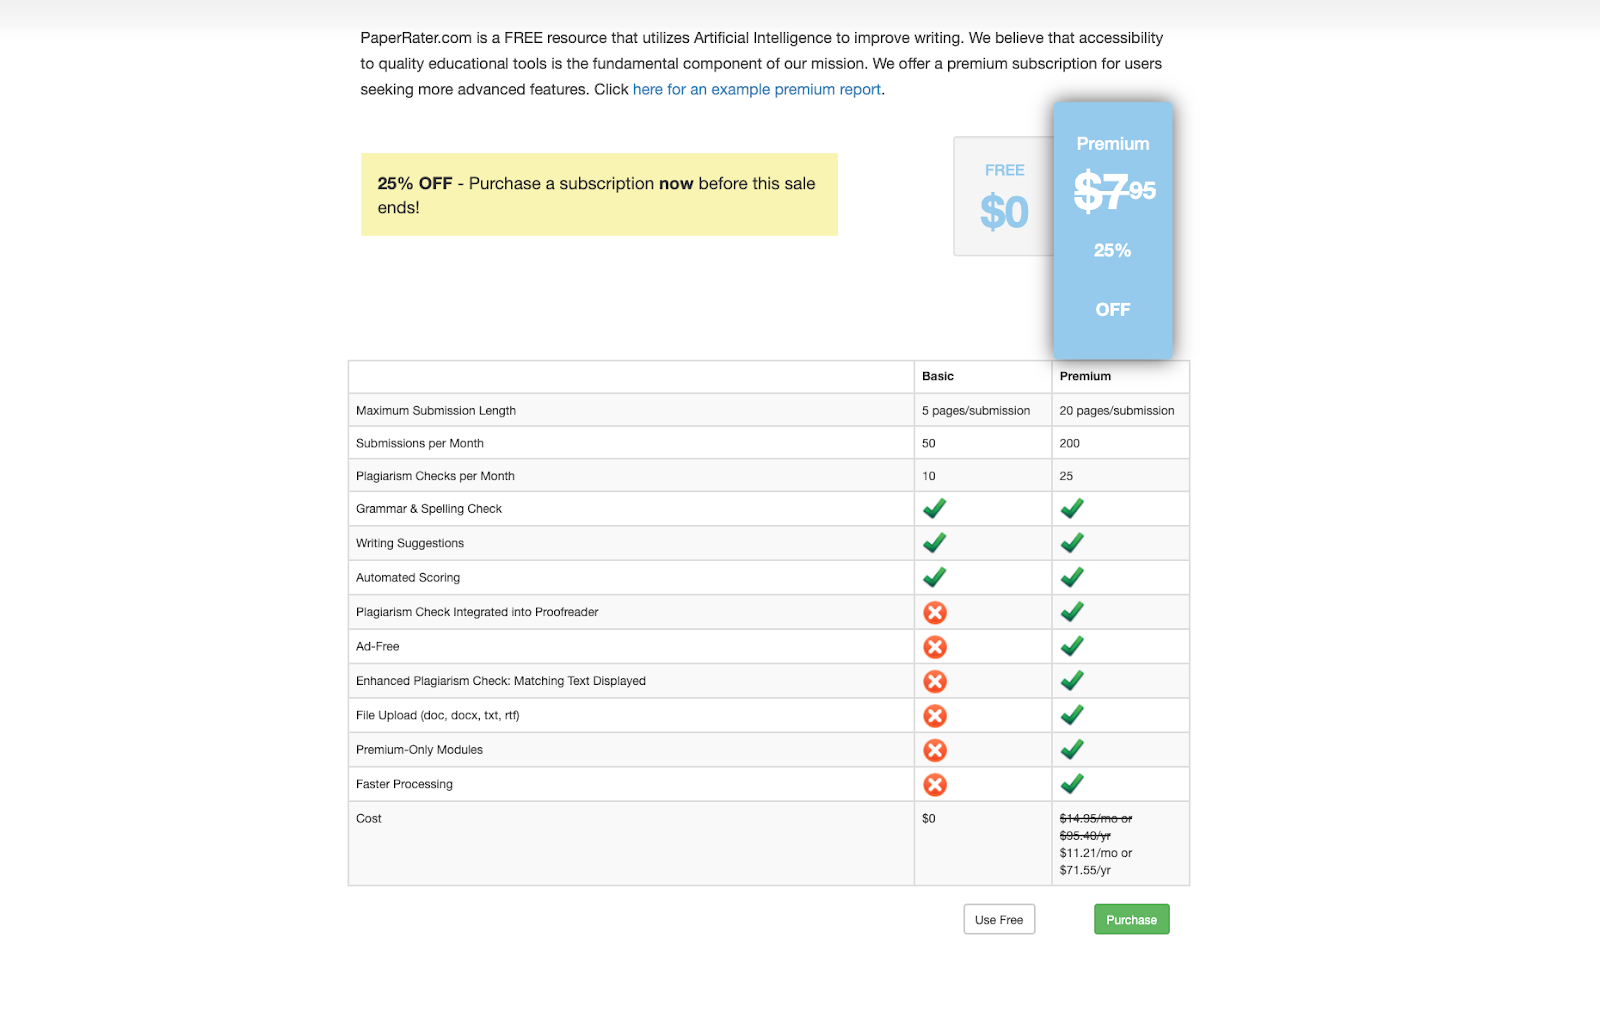Click the Premium checkmark for Writing Suggestions
The height and width of the screenshot is (1012, 1600).
(1072, 543)
